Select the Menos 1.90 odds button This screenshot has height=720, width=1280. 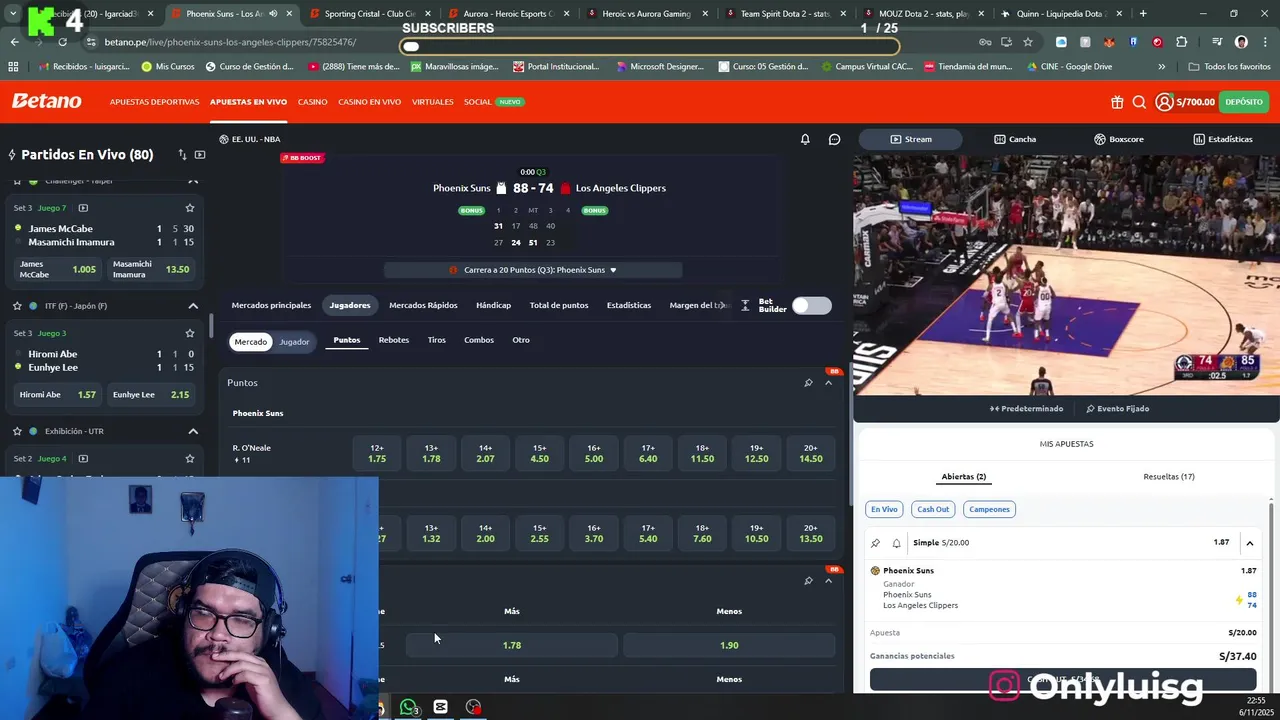[x=729, y=645]
